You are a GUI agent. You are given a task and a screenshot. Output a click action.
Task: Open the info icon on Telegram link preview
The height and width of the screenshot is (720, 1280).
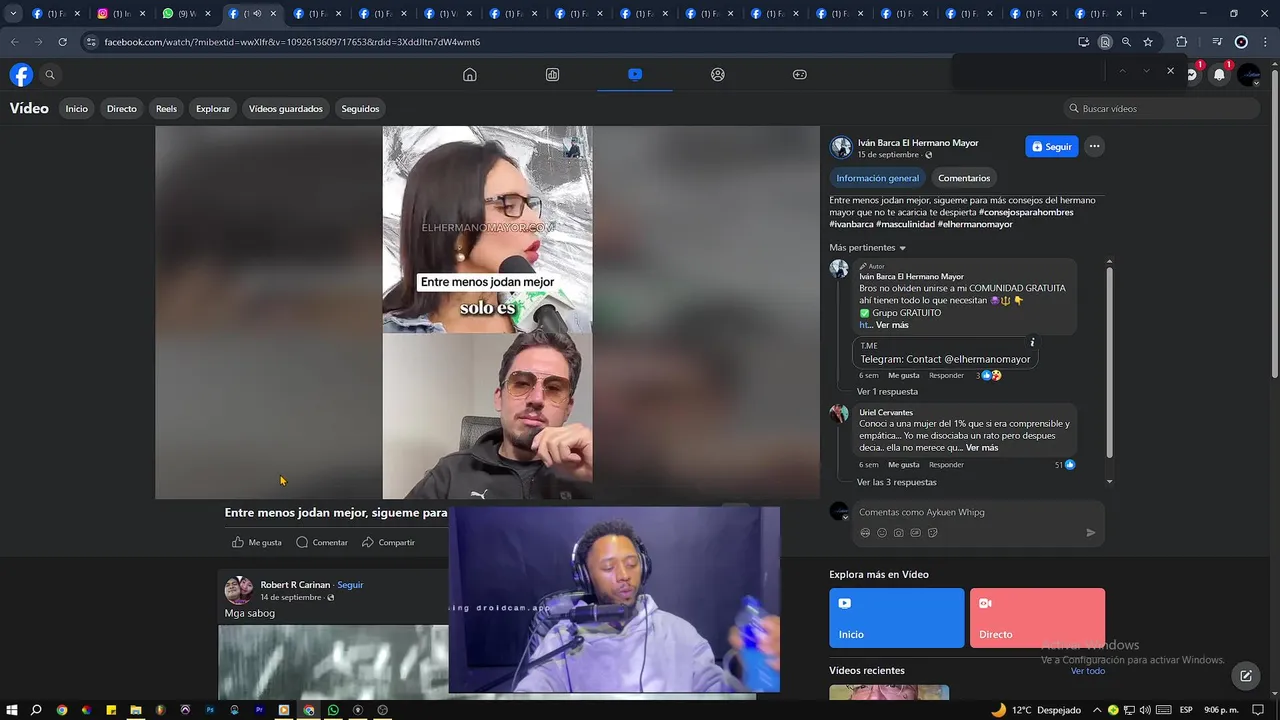tap(1032, 343)
